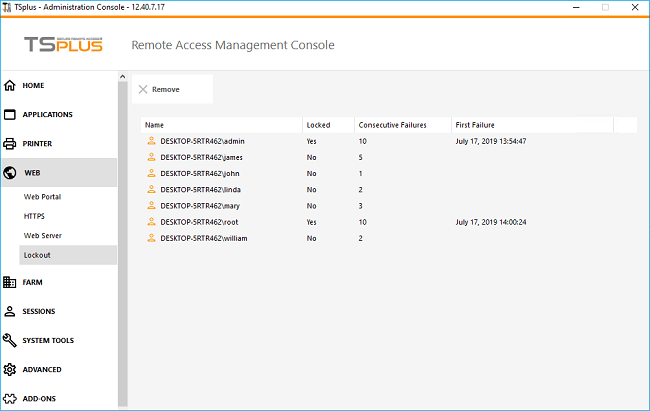Click the Advanced gear icon

[10, 369]
